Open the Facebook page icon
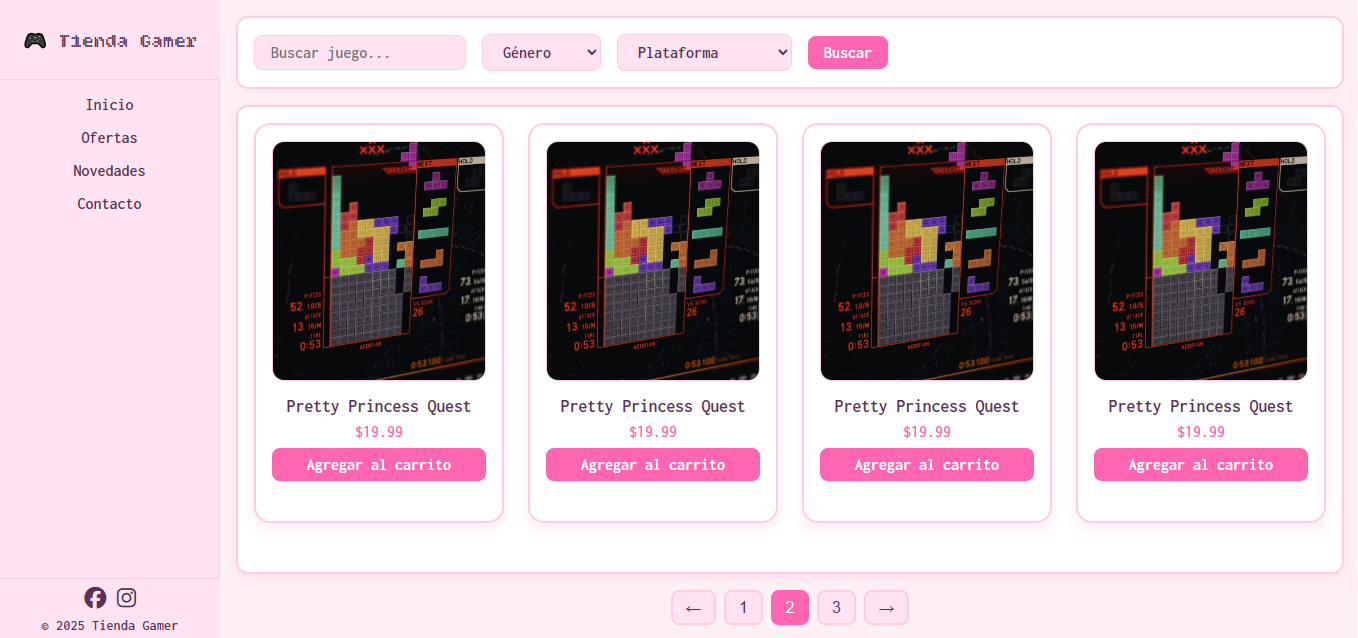 click(95, 598)
